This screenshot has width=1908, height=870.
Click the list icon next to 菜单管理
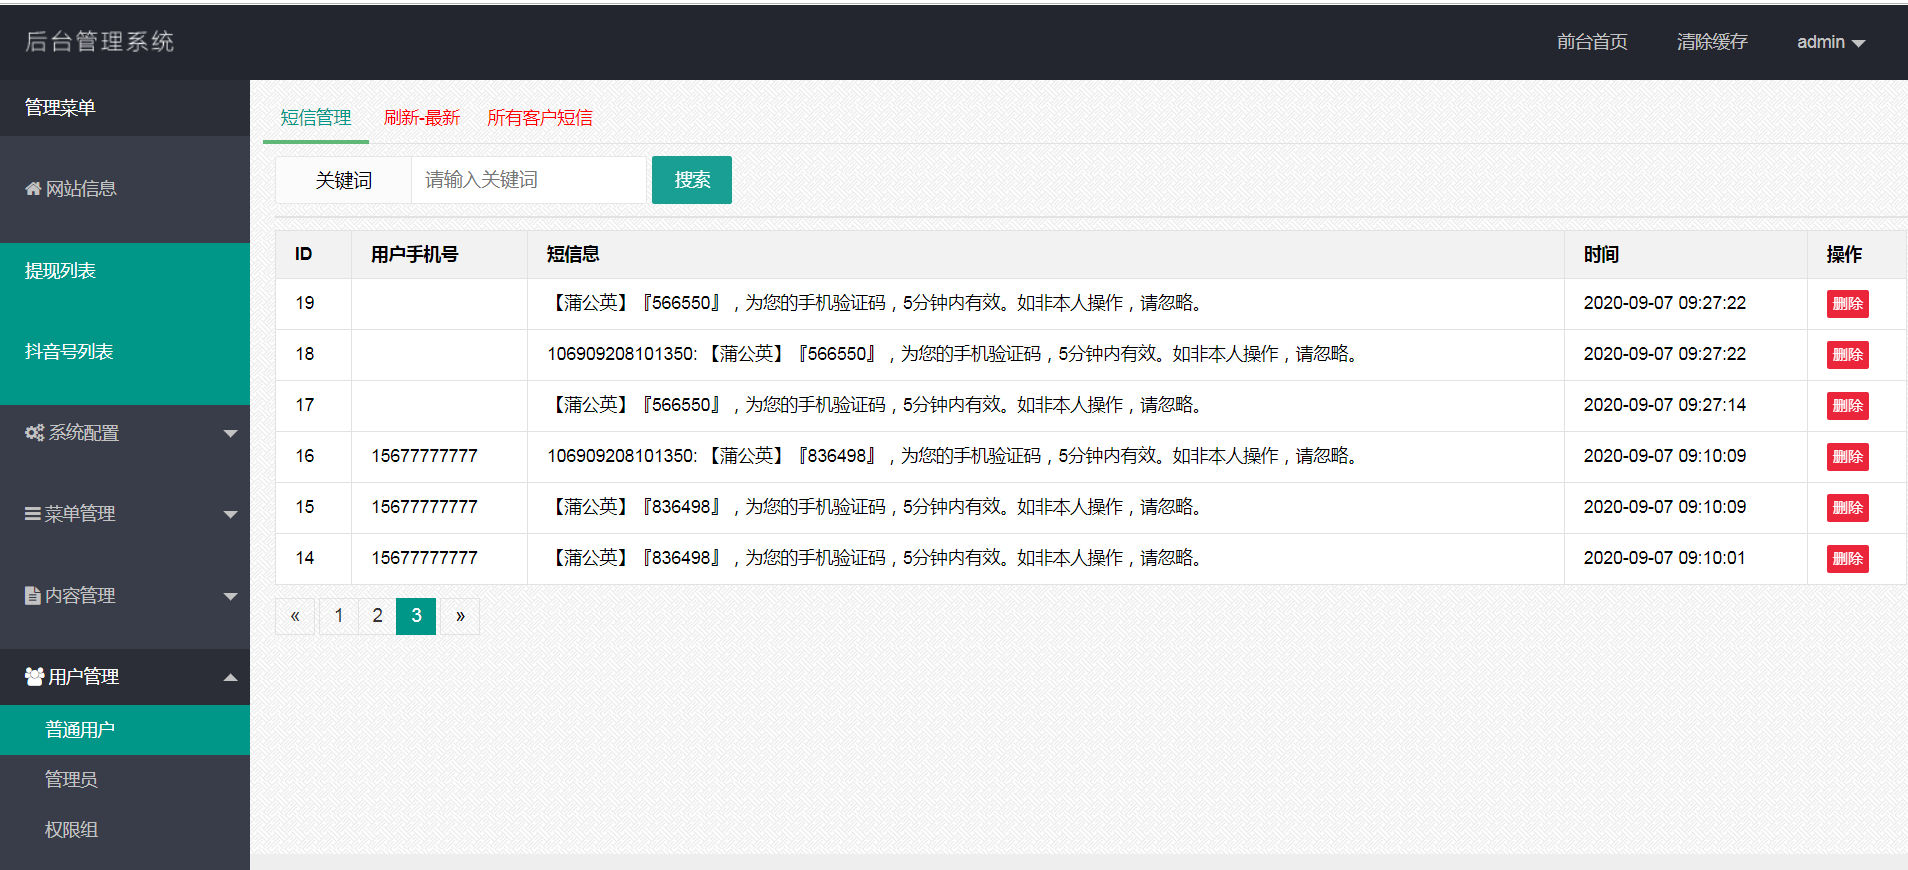click(33, 514)
